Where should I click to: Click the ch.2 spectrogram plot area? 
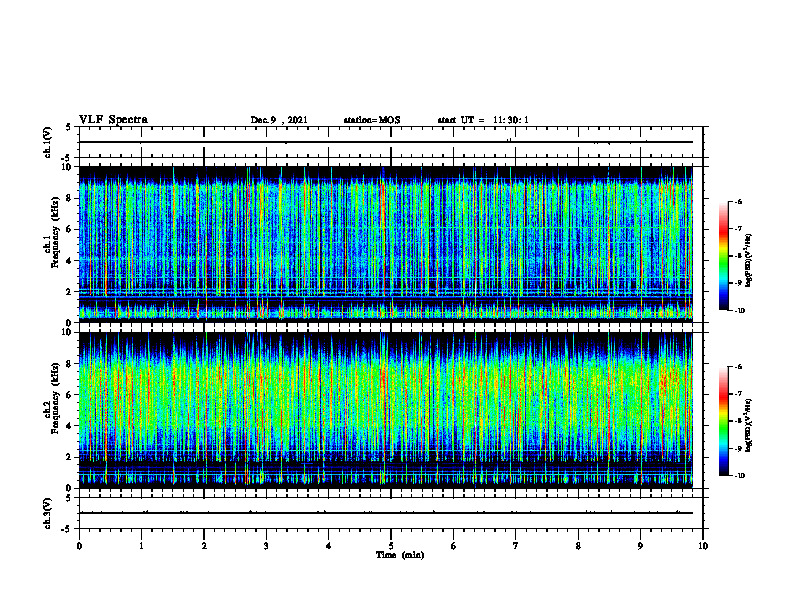(386, 410)
